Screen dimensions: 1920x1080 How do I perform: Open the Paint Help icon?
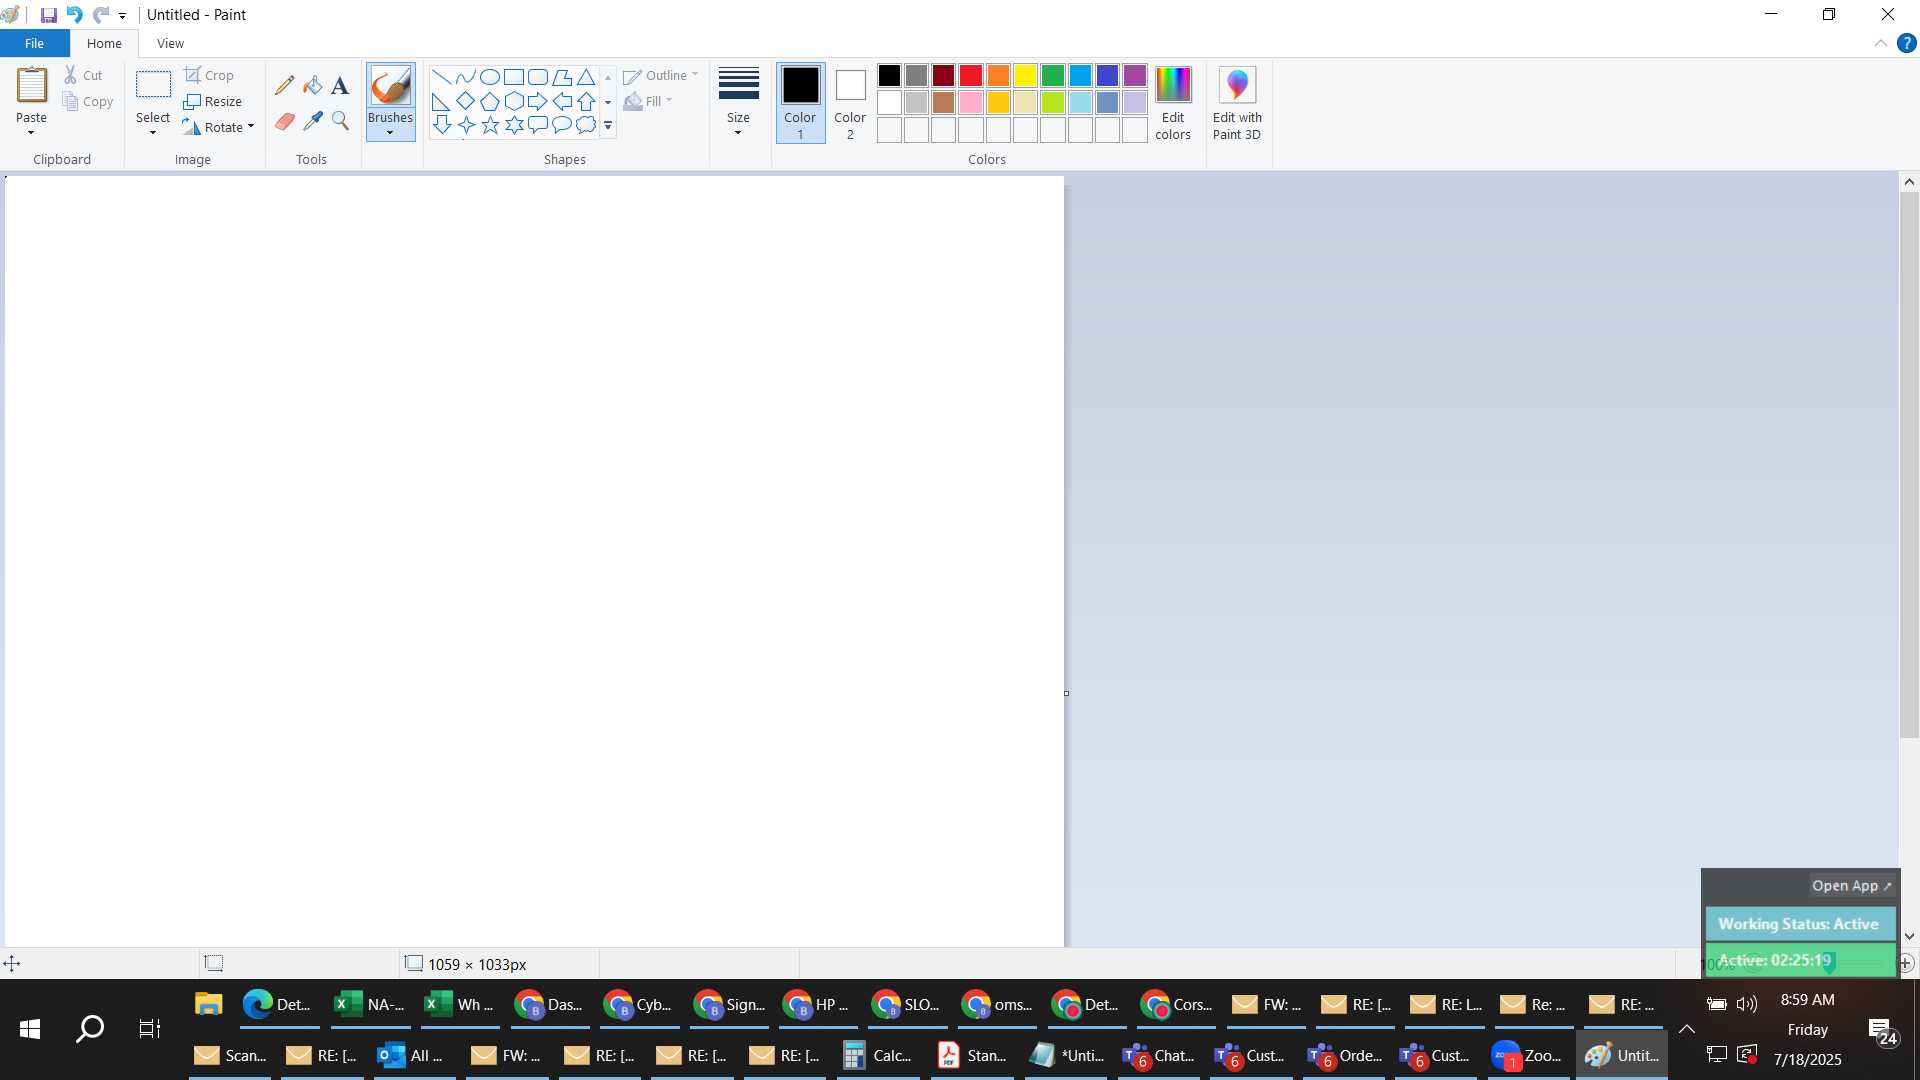(x=1906, y=44)
